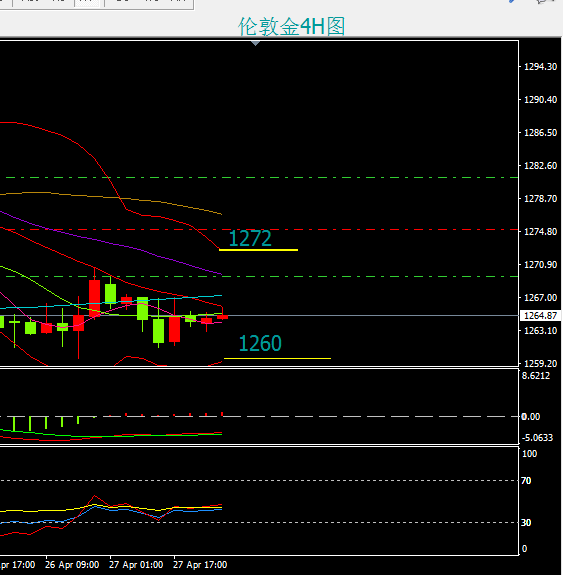
Task: Select the red dashed horizontal line
Action: click(259, 230)
